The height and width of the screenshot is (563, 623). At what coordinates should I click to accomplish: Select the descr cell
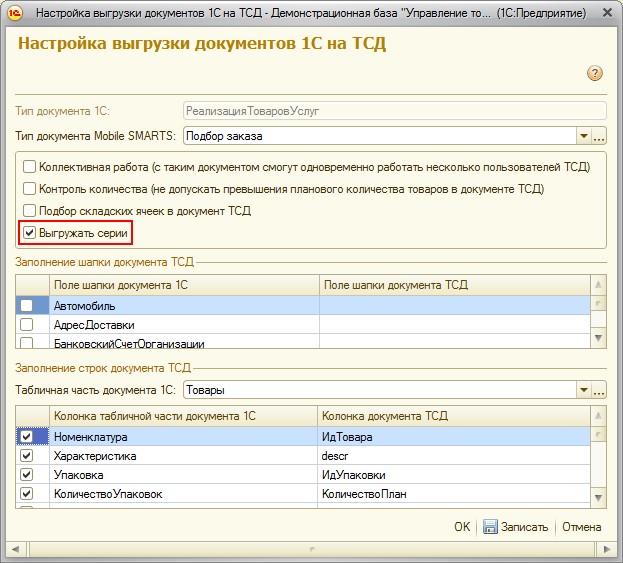(454, 456)
